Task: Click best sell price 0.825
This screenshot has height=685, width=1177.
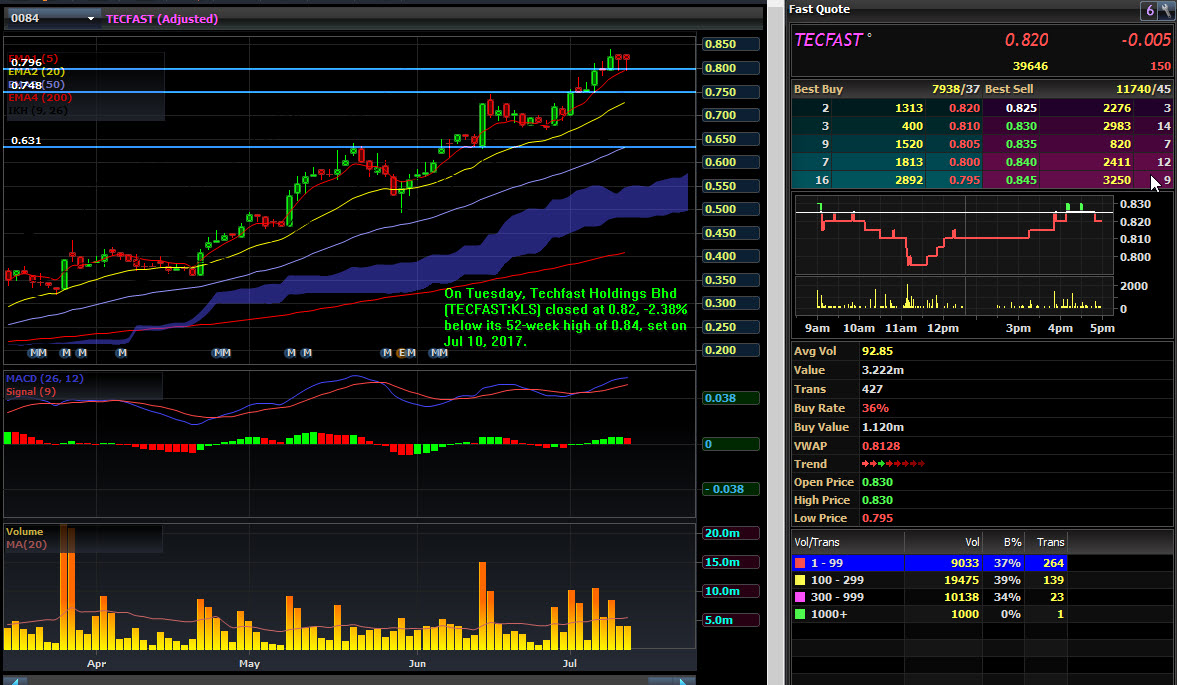Action: pyautogui.click(x=1021, y=108)
